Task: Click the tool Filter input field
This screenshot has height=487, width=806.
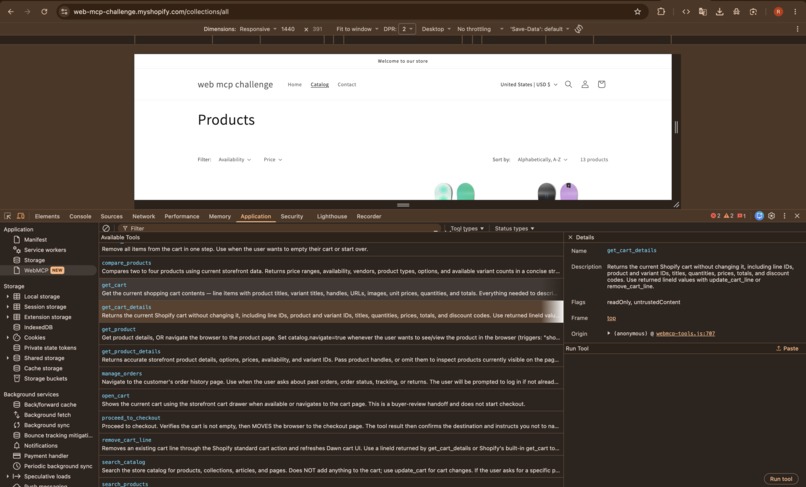Action: (x=280, y=228)
